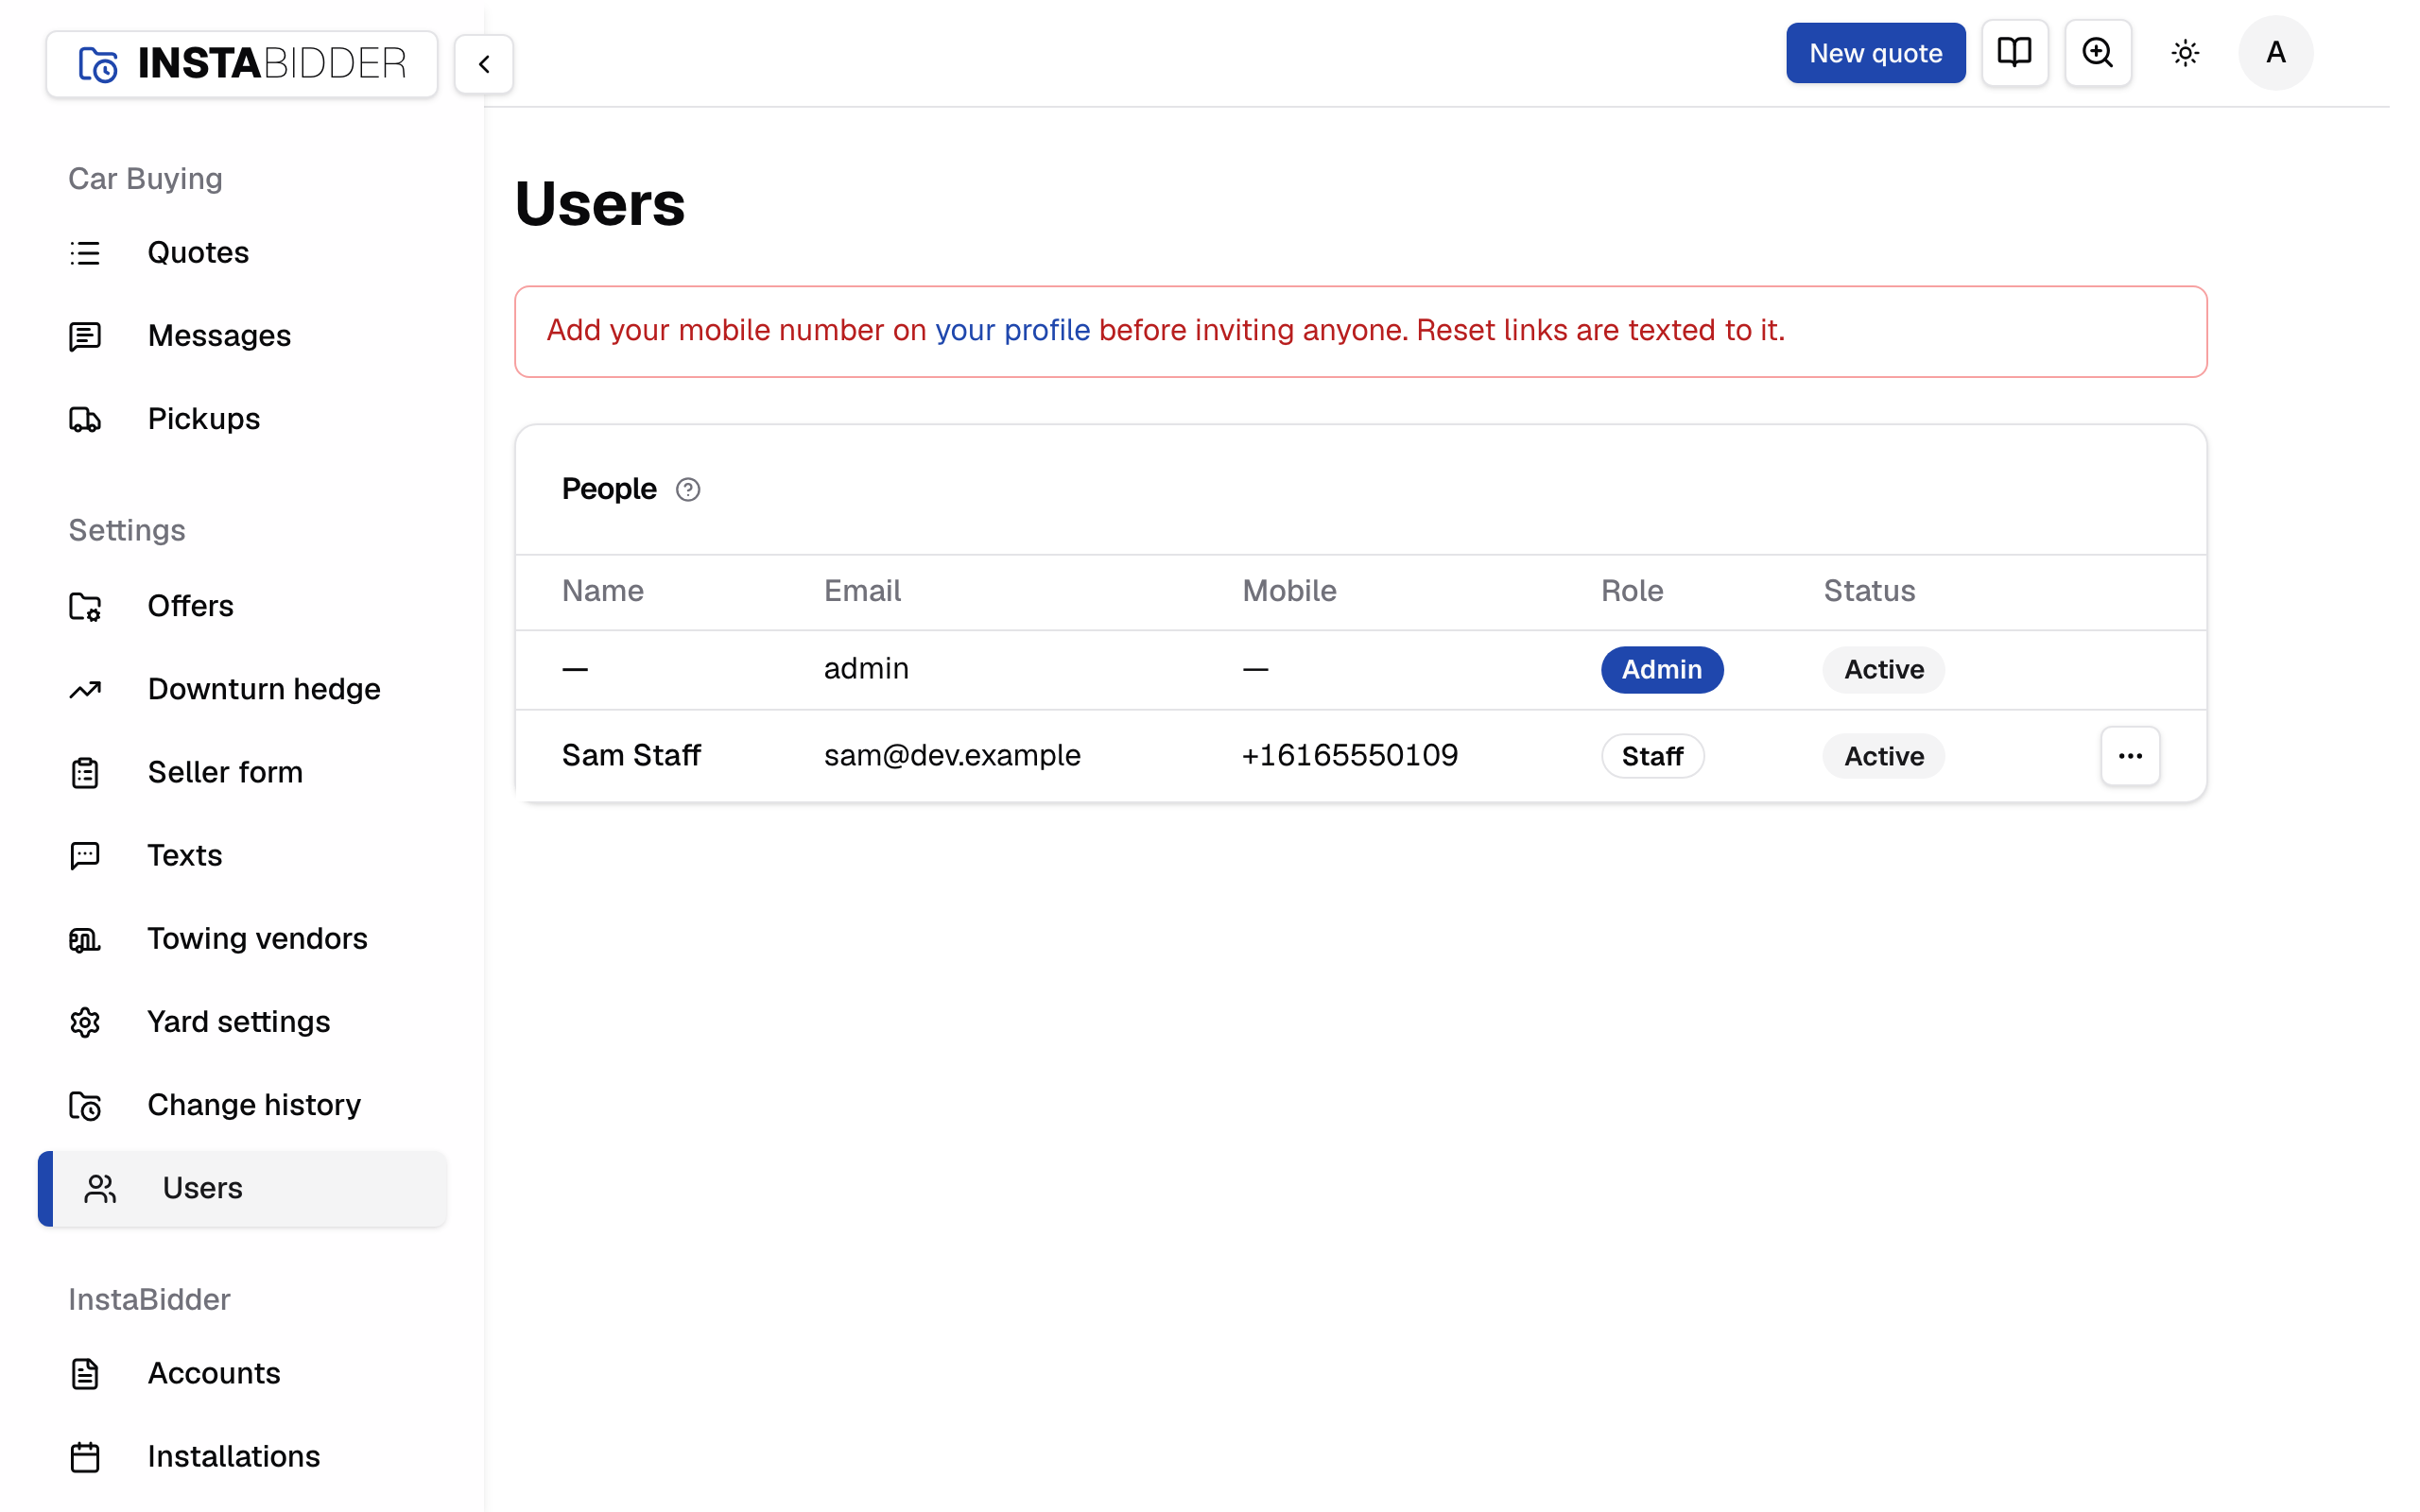Viewport: 2420px width, 1512px height.
Task: Click the Users people icon in sidebar
Action: tap(100, 1188)
